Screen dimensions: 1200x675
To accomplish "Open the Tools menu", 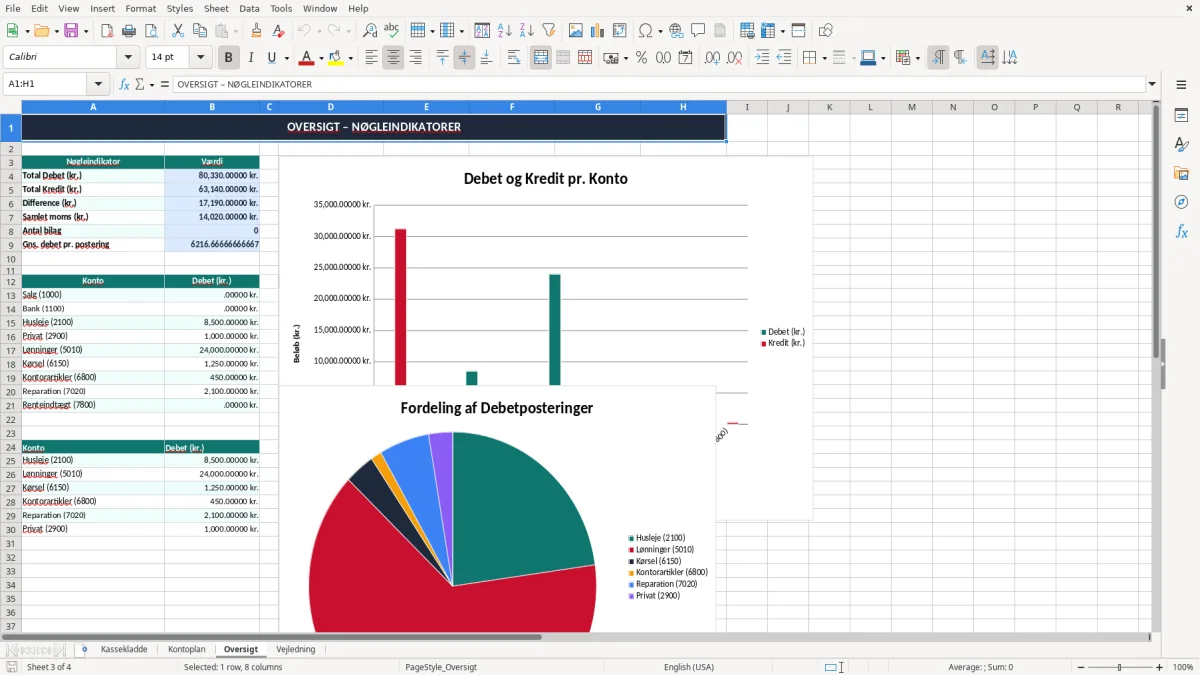I will [281, 8].
